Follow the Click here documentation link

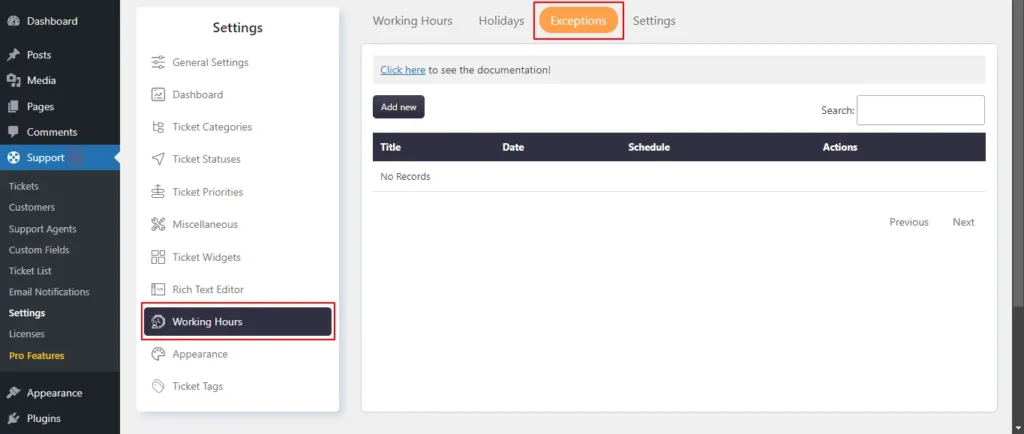click(x=402, y=70)
